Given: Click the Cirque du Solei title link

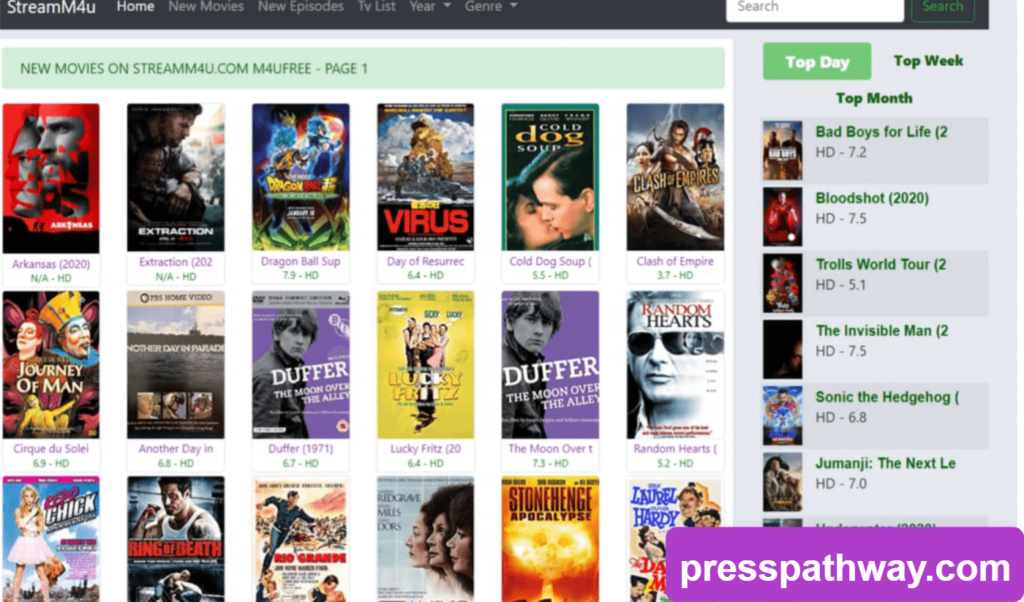Looking at the screenshot, I should coord(51,449).
